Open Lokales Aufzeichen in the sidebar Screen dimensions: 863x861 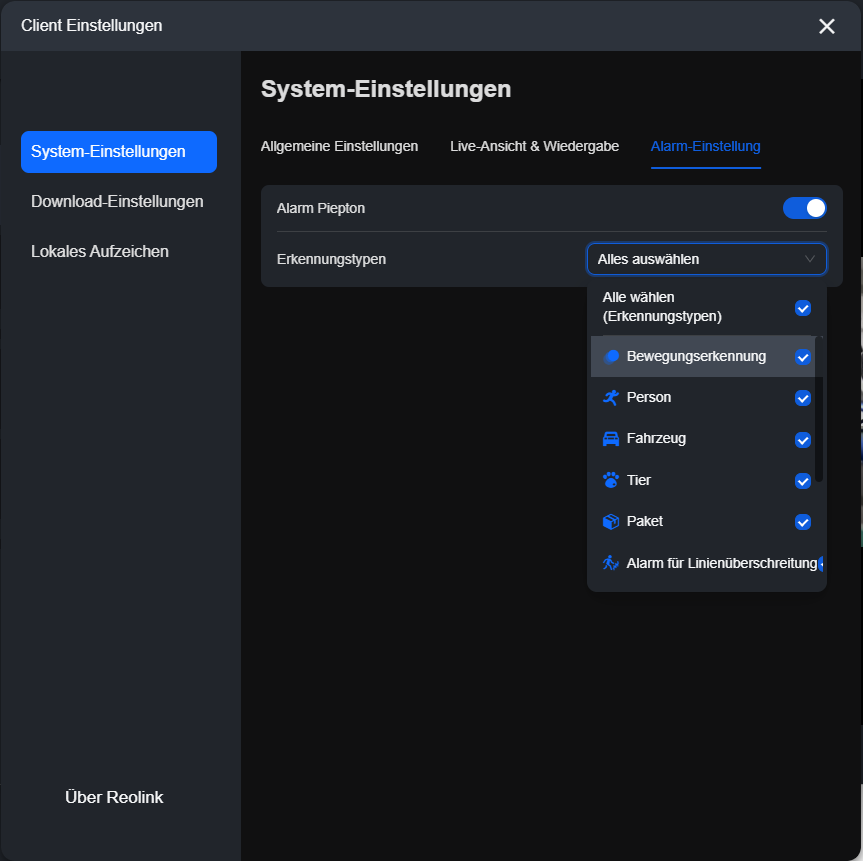(x=100, y=252)
